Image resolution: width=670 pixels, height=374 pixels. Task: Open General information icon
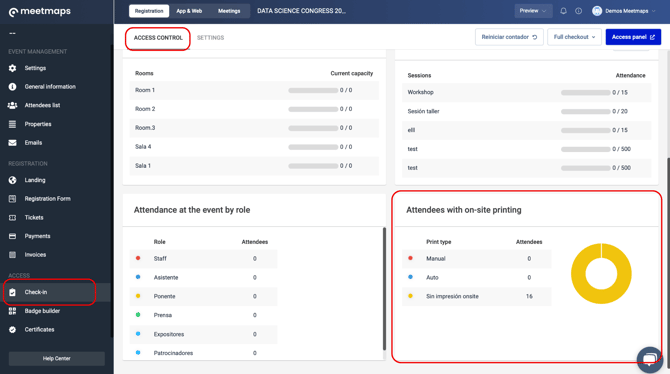pos(12,87)
